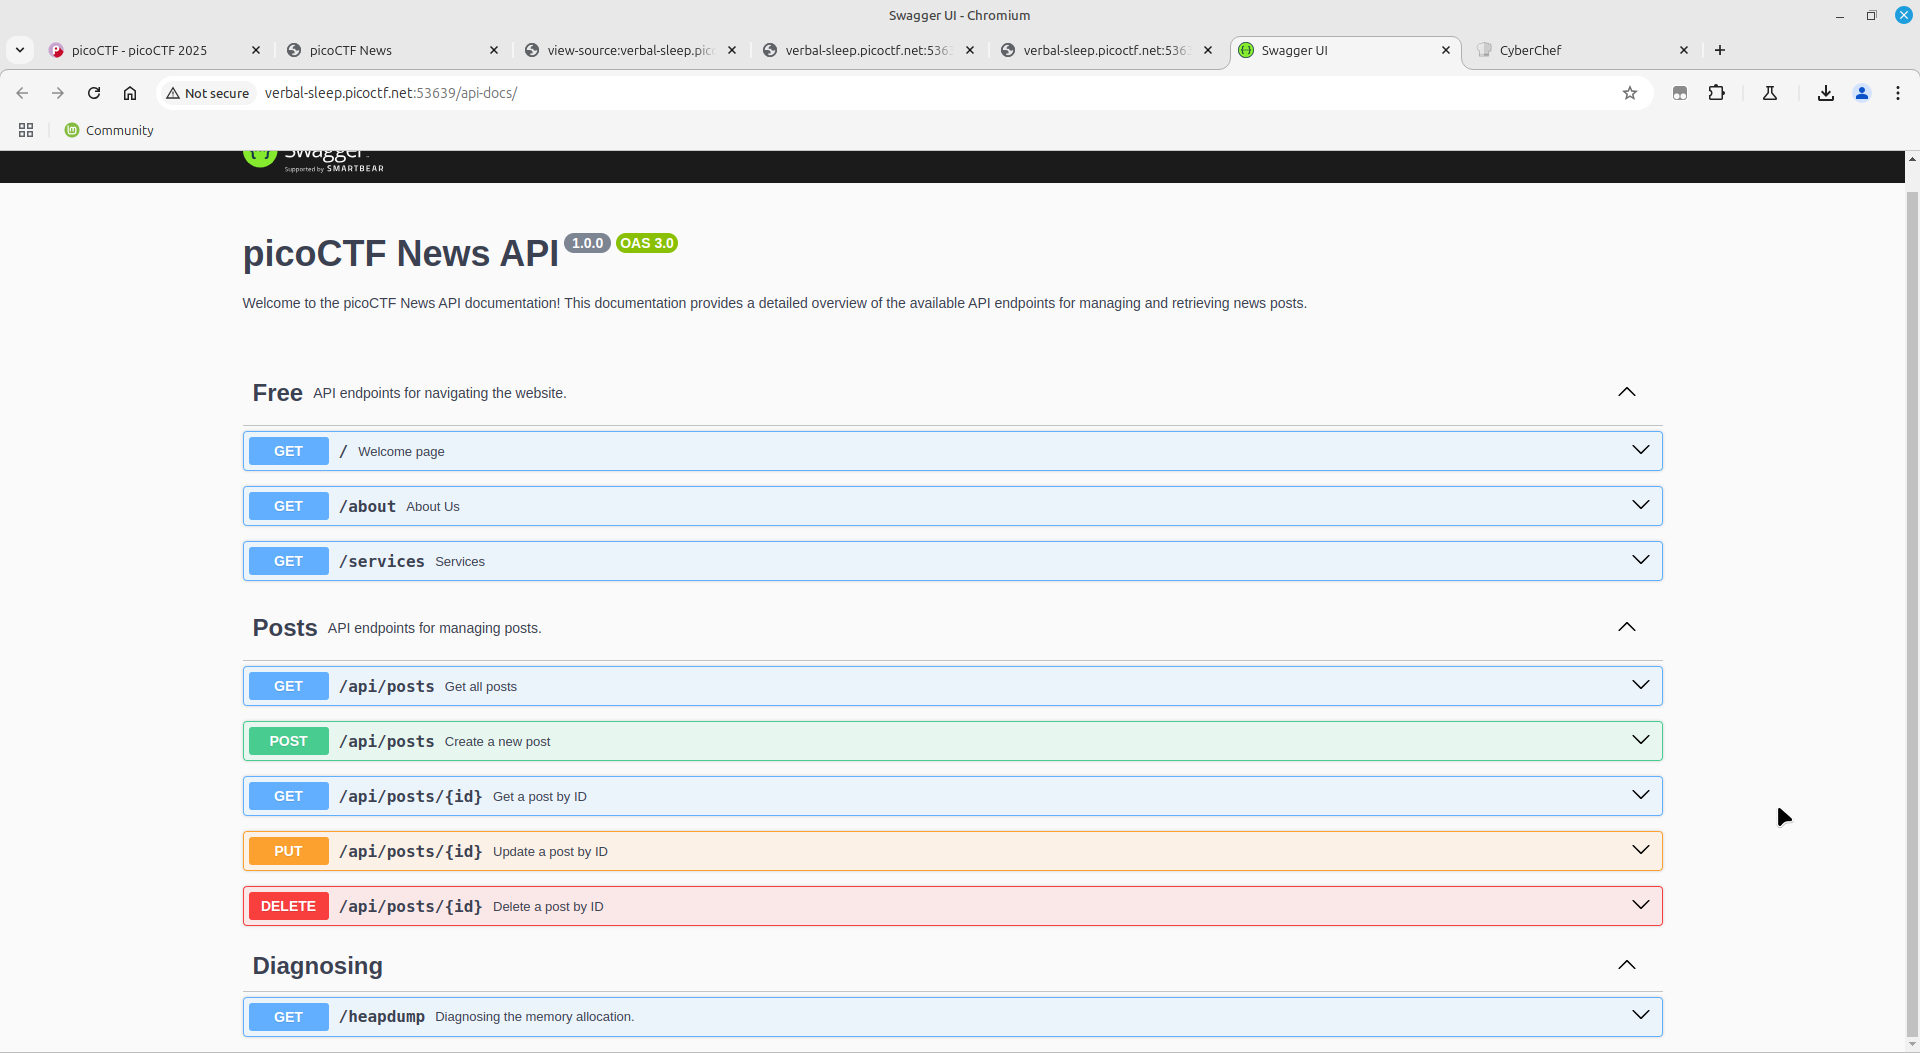
Task: Open the Downloads icon in toolbar
Action: pyautogui.click(x=1825, y=93)
